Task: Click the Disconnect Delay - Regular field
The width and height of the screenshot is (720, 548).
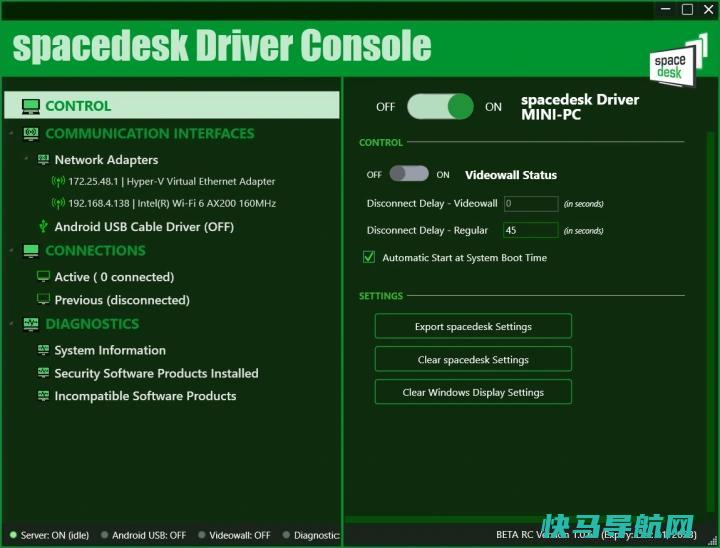Action: pos(531,230)
